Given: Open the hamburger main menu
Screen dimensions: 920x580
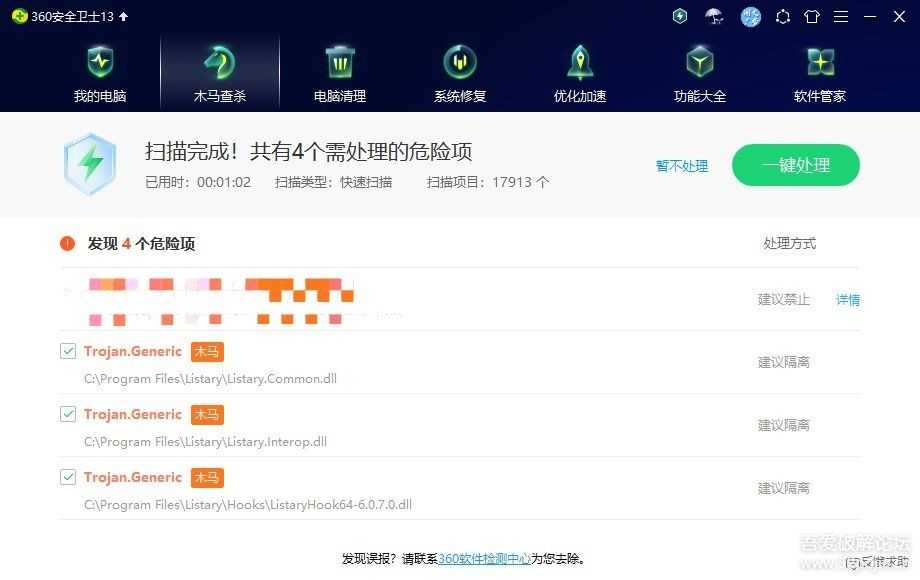Looking at the screenshot, I should click(x=841, y=17).
